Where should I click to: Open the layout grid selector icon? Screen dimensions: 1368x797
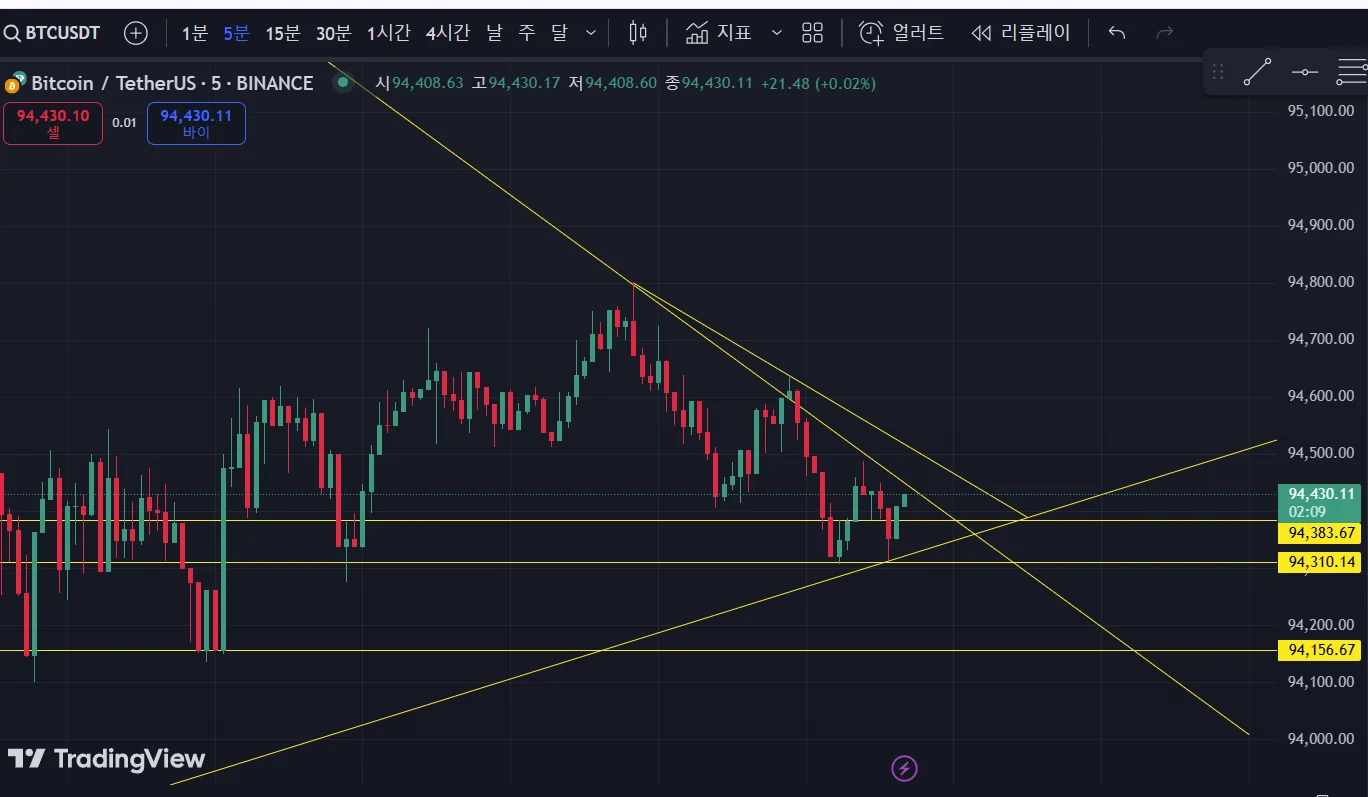coord(812,33)
